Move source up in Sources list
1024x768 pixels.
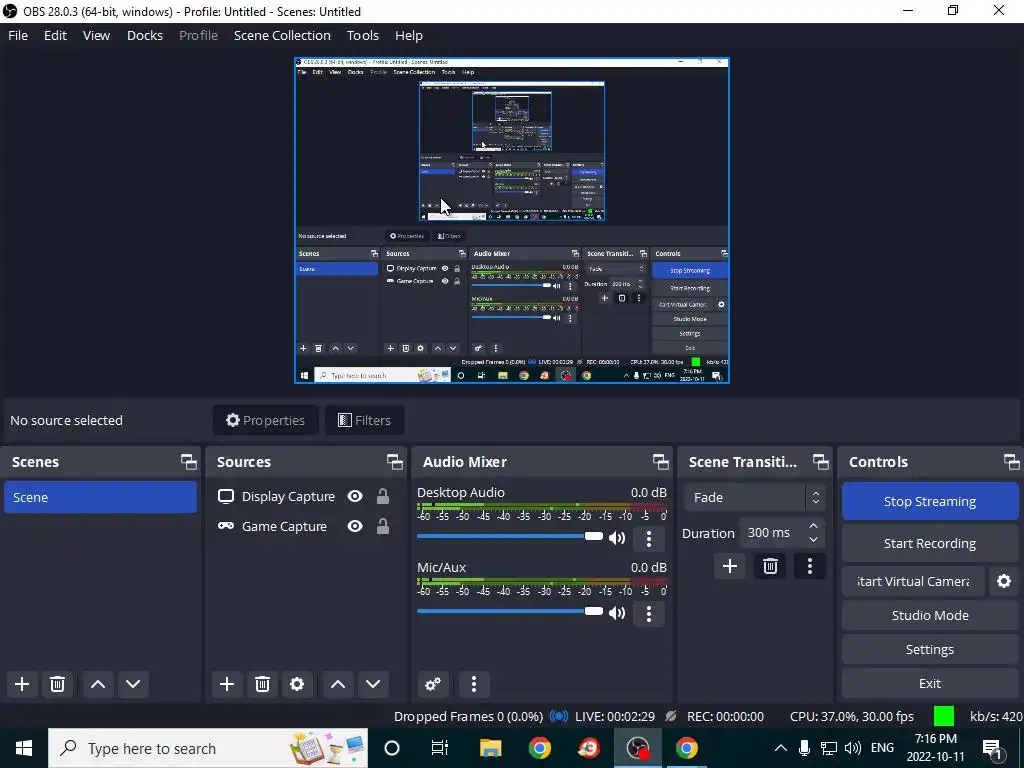pyautogui.click(x=338, y=684)
